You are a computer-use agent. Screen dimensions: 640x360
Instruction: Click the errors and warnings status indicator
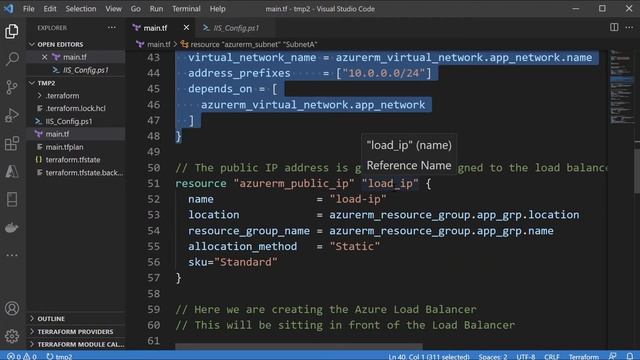click(x=22, y=356)
